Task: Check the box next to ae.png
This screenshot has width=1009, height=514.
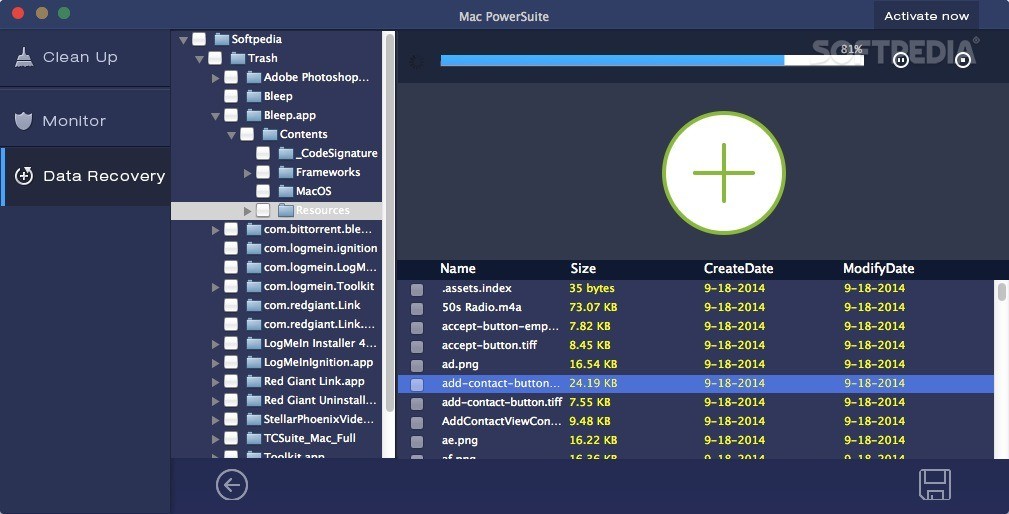Action: pos(417,442)
